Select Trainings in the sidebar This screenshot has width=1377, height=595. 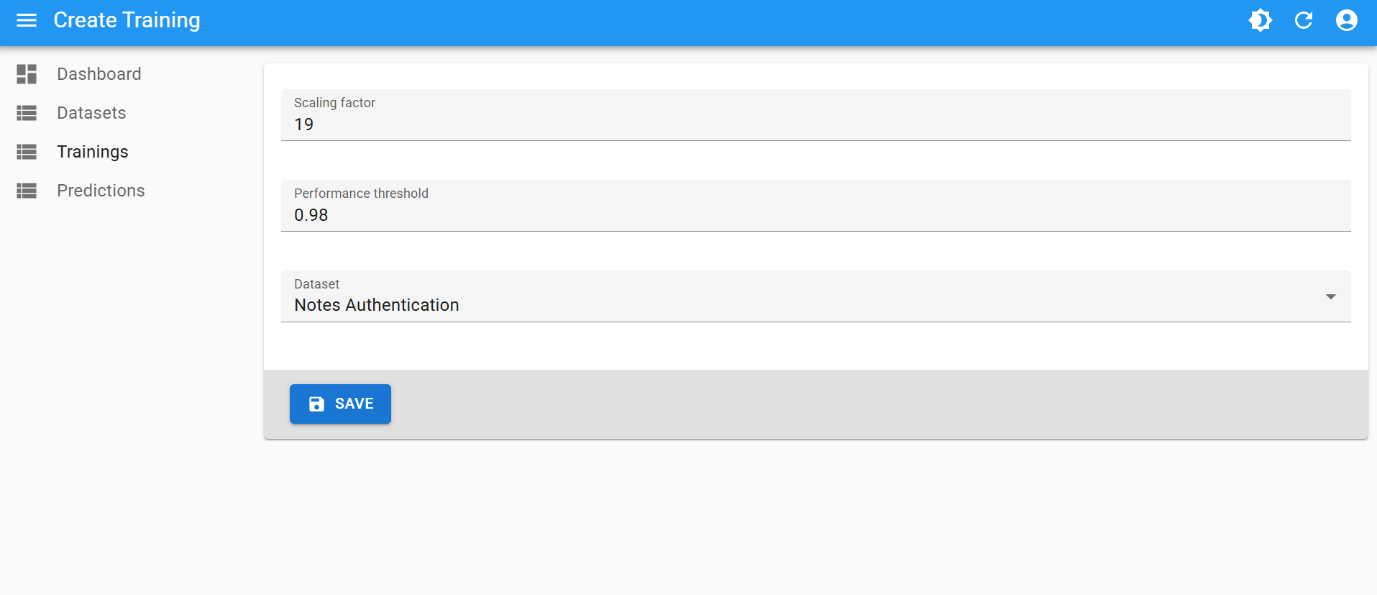click(x=92, y=152)
